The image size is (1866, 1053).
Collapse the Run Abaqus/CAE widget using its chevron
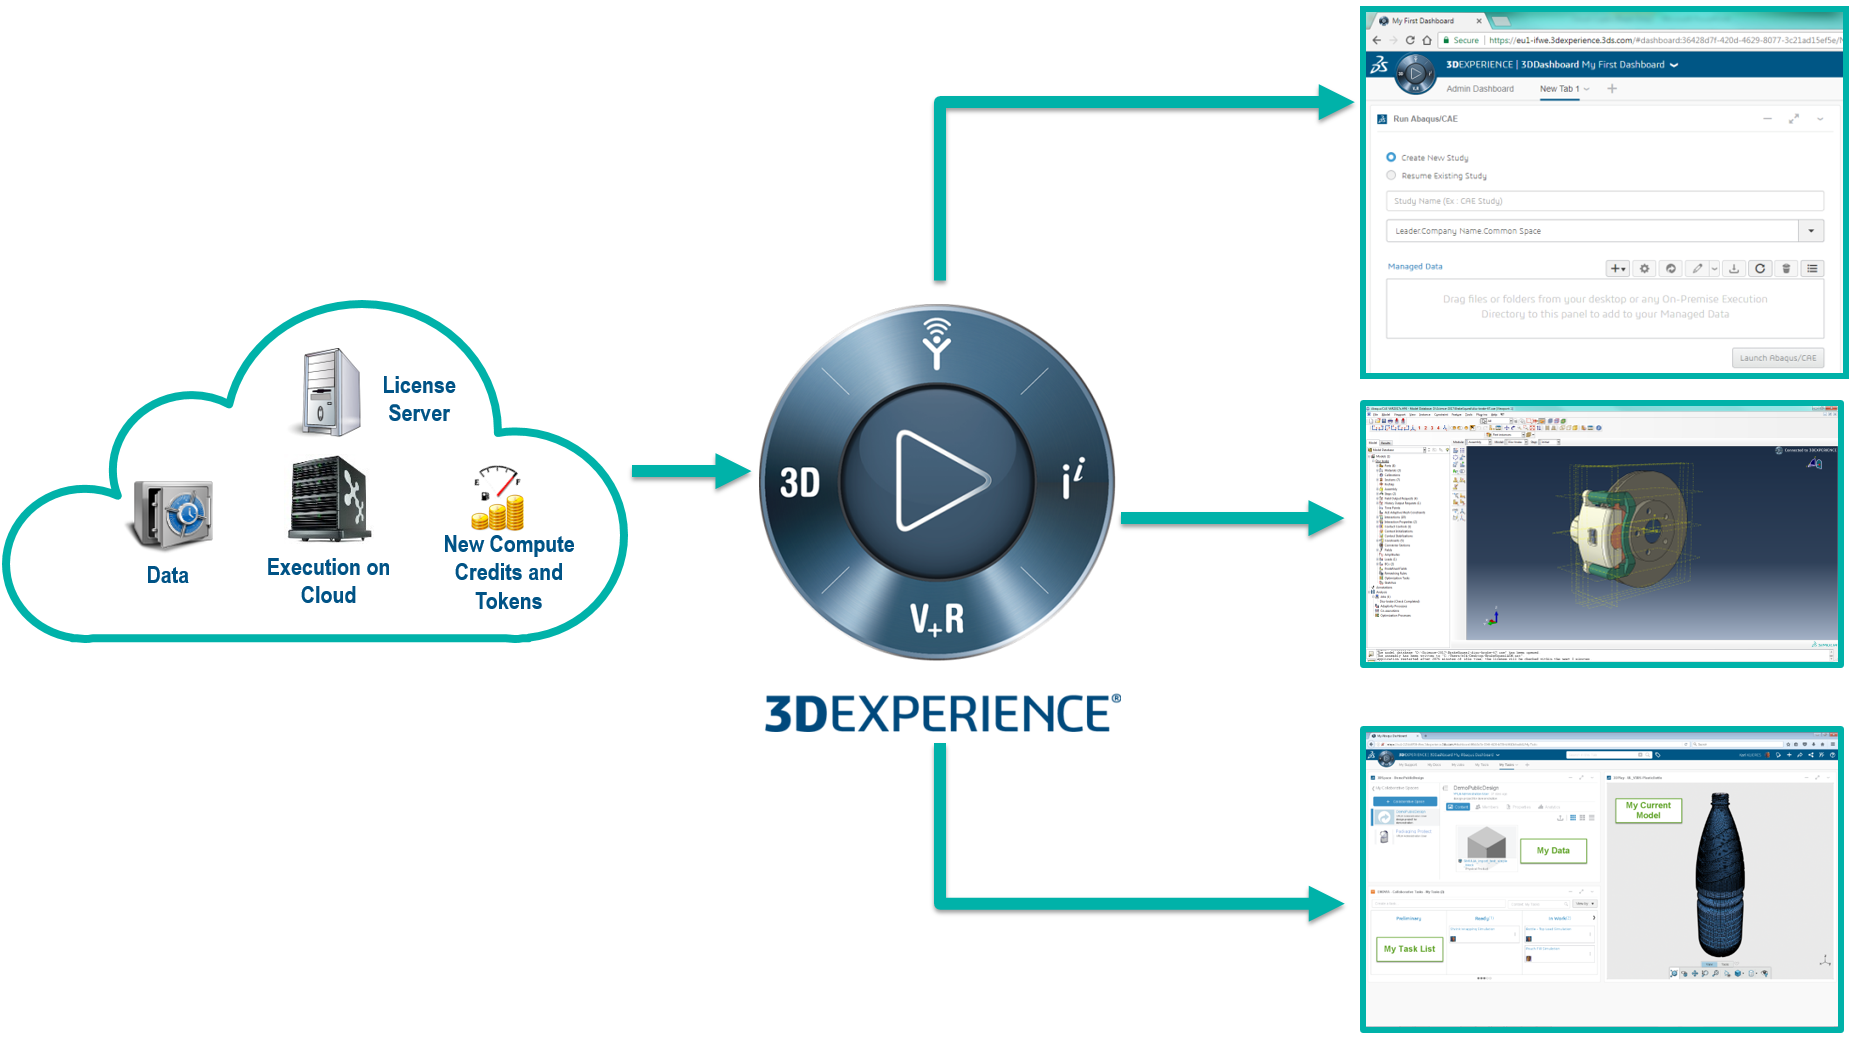coord(1822,119)
